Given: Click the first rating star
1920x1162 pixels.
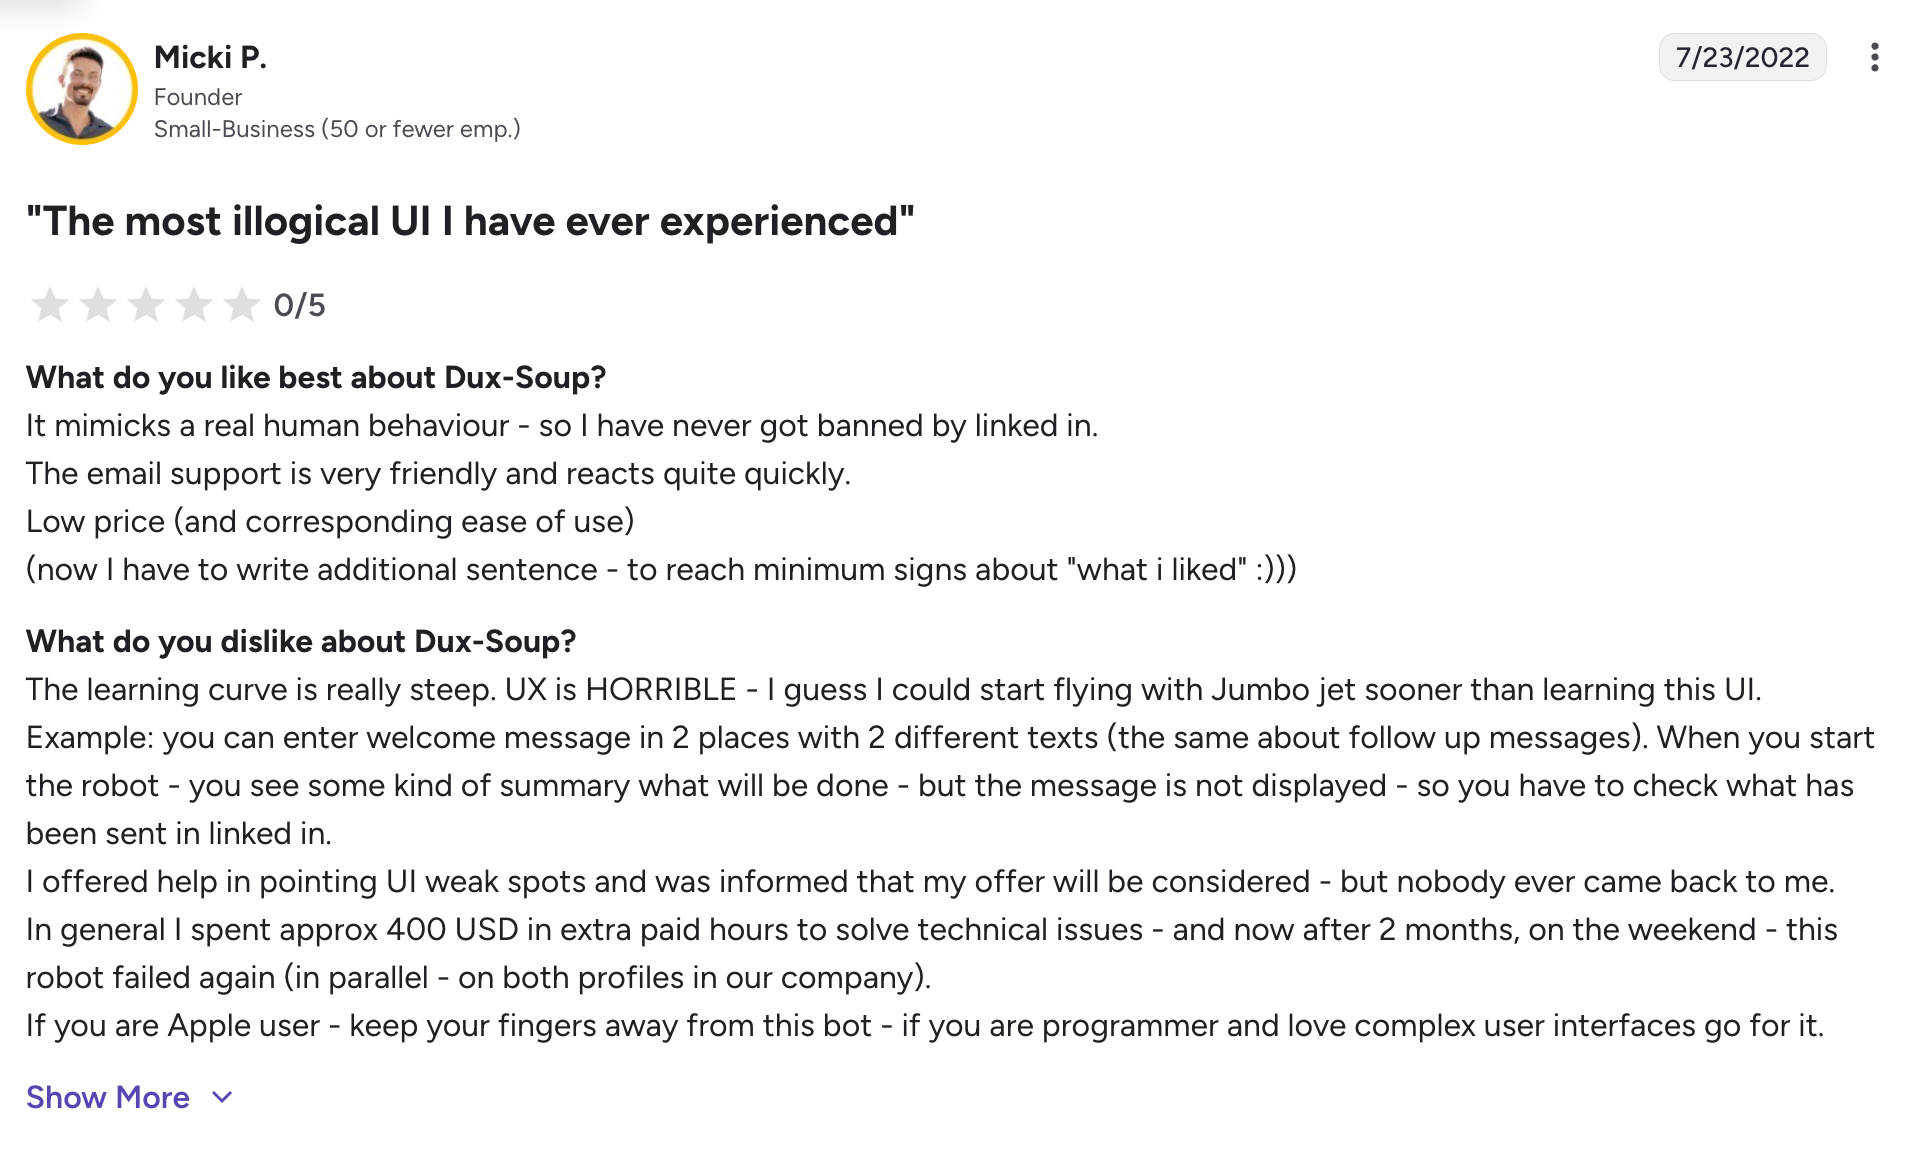Looking at the screenshot, I should (49, 305).
